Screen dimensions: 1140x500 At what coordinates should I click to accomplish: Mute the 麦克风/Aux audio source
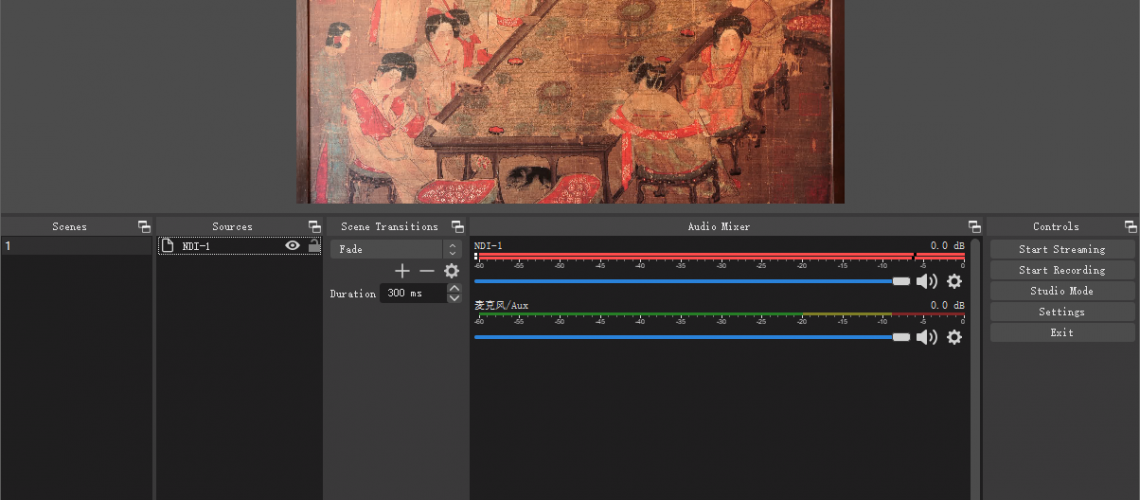926,337
